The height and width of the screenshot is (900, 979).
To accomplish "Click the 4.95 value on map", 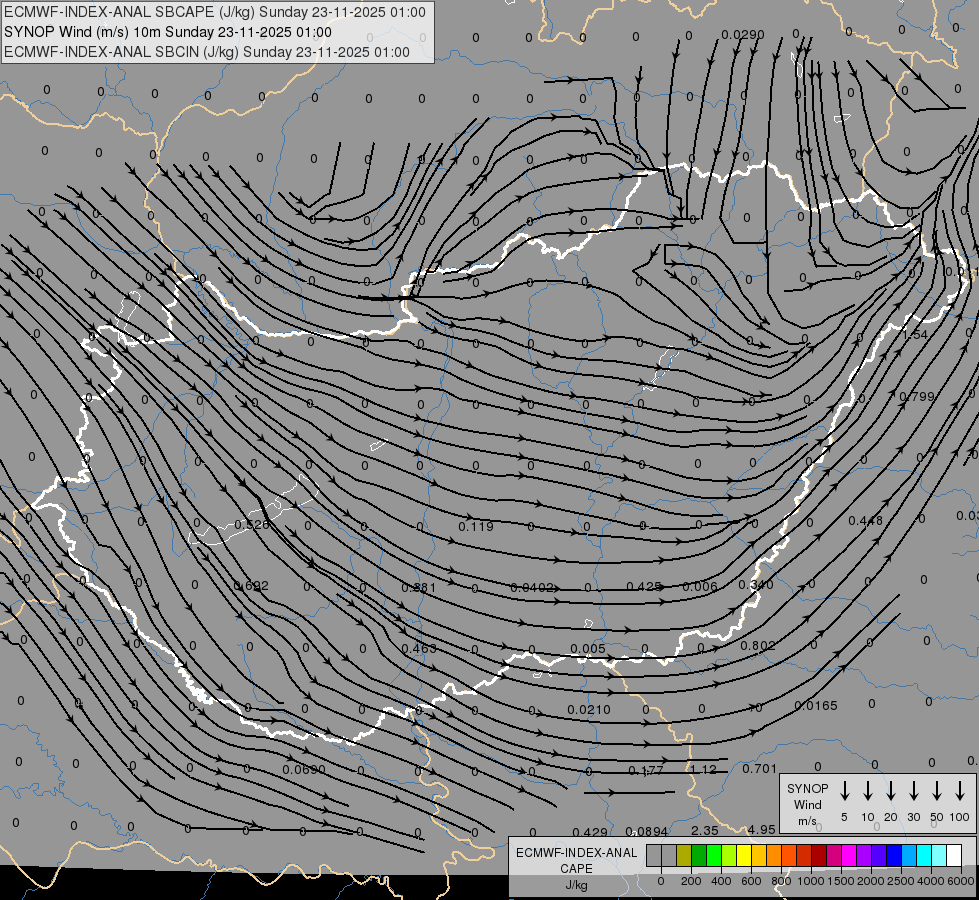I will [762, 830].
